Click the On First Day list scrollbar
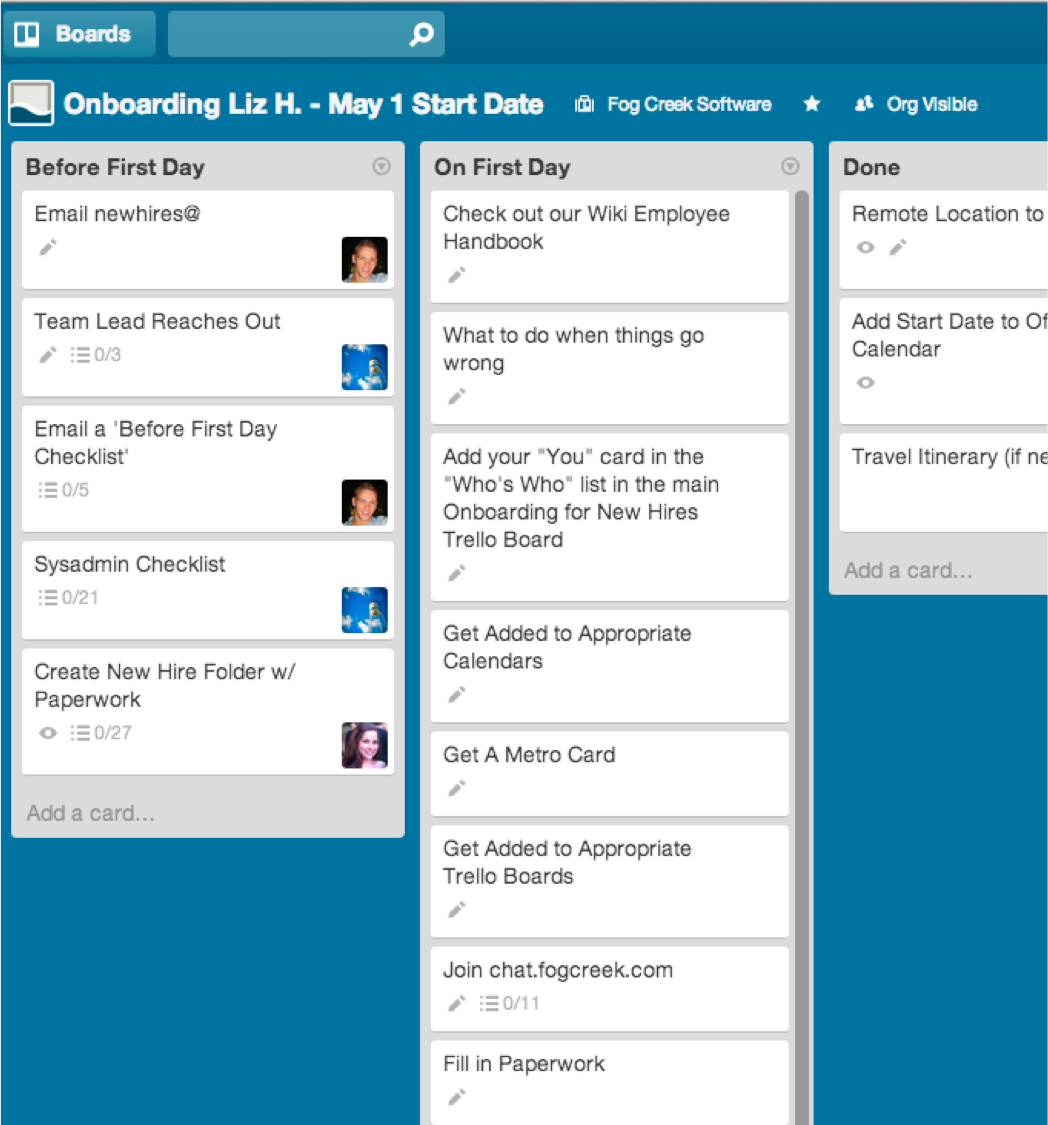 [x=801, y=600]
